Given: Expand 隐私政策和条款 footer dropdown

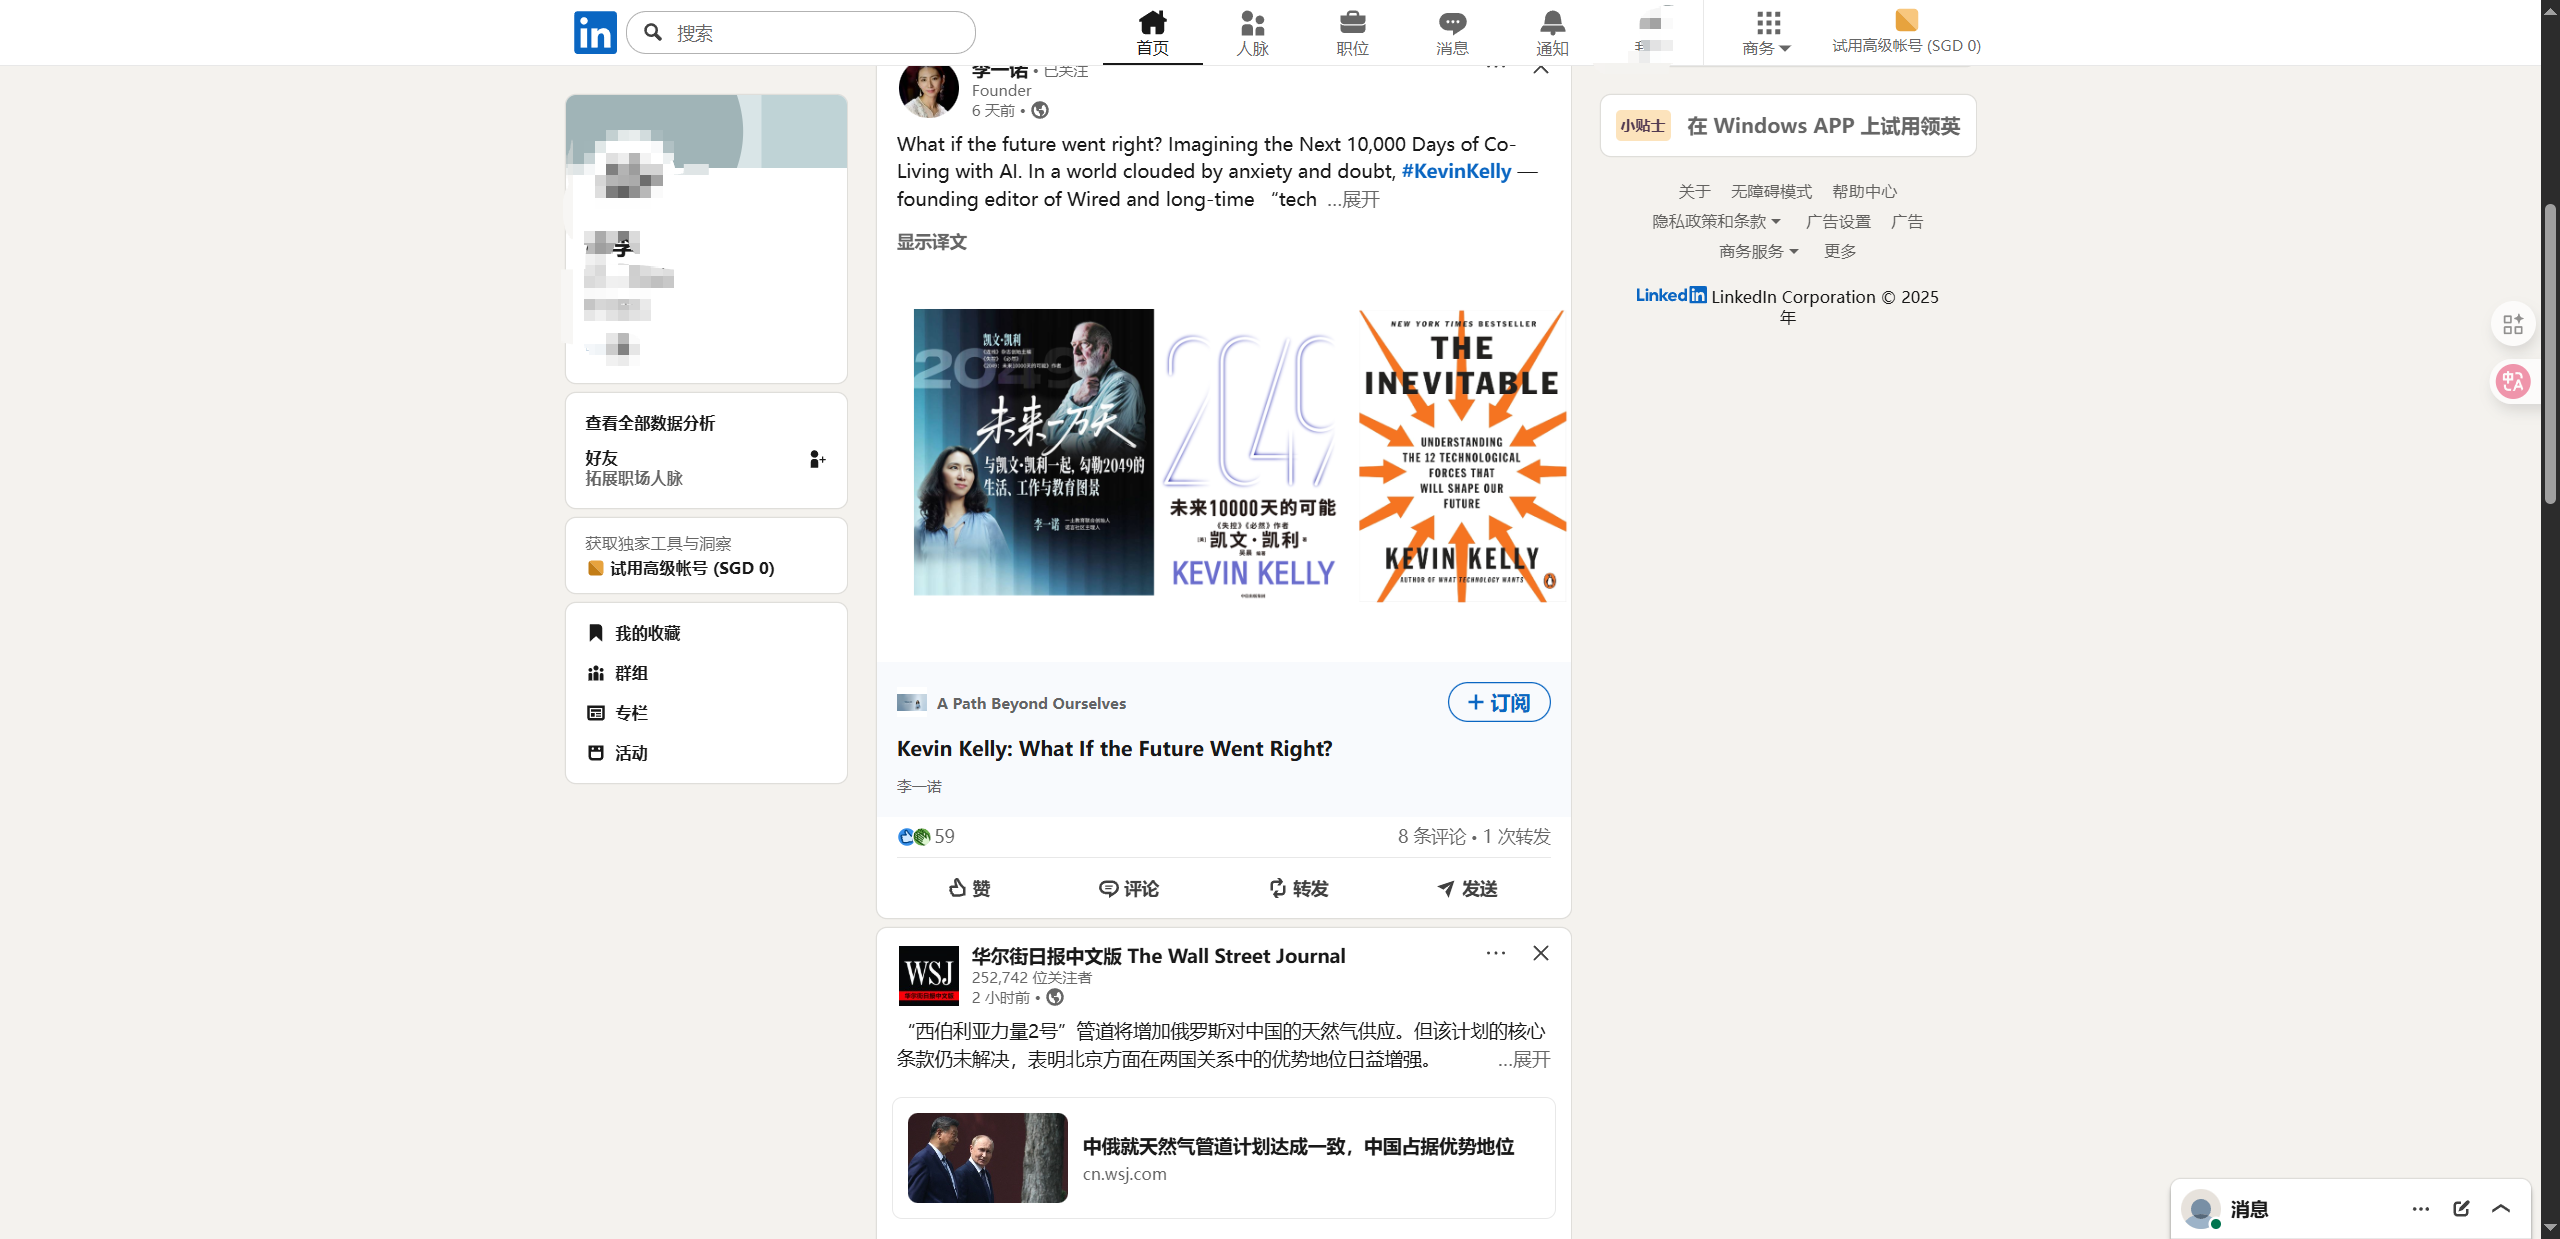Looking at the screenshot, I should [x=1716, y=222].
